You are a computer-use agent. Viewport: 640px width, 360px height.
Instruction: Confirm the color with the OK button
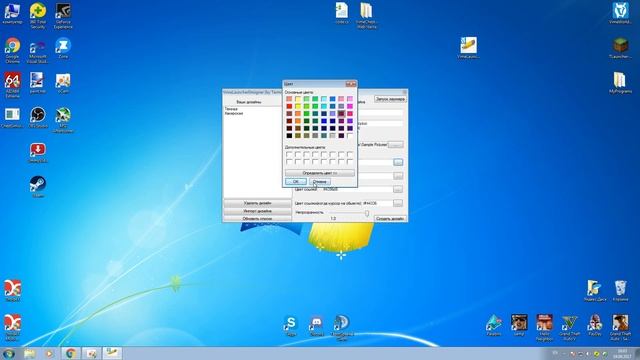click(296, 182)
